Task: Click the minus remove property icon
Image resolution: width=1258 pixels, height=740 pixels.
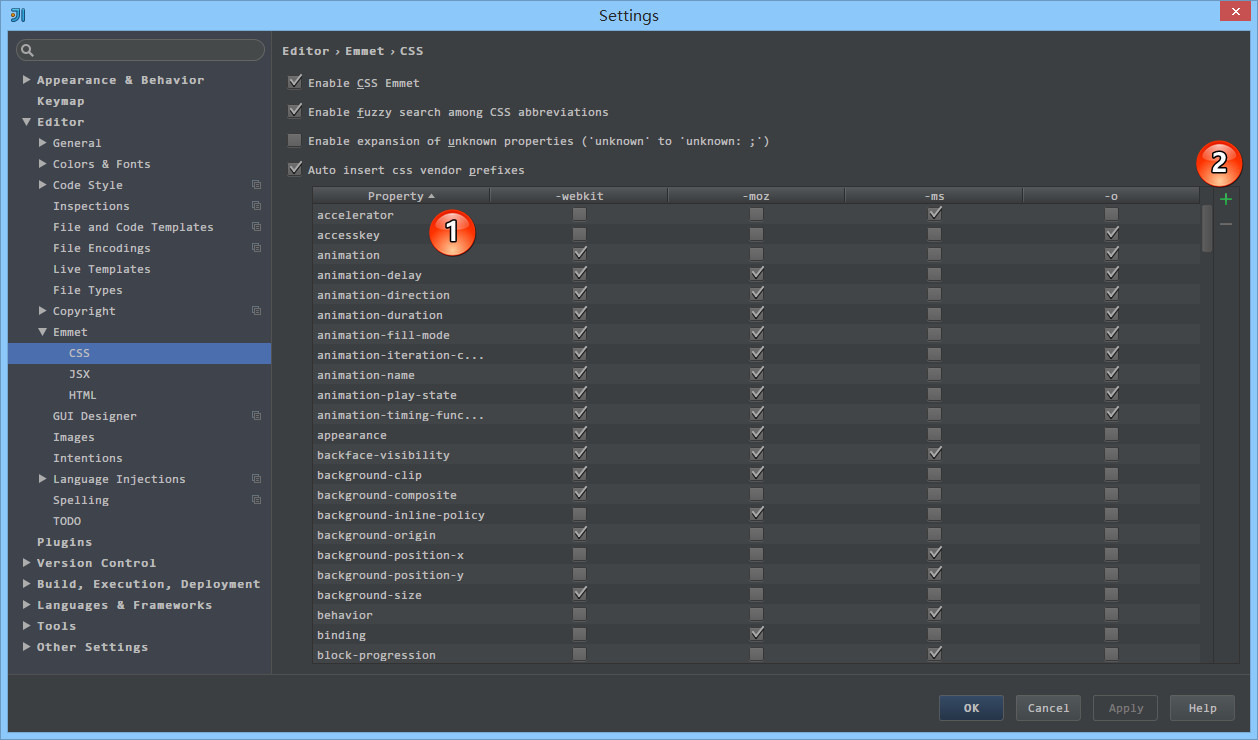Action: [1226, 224]
